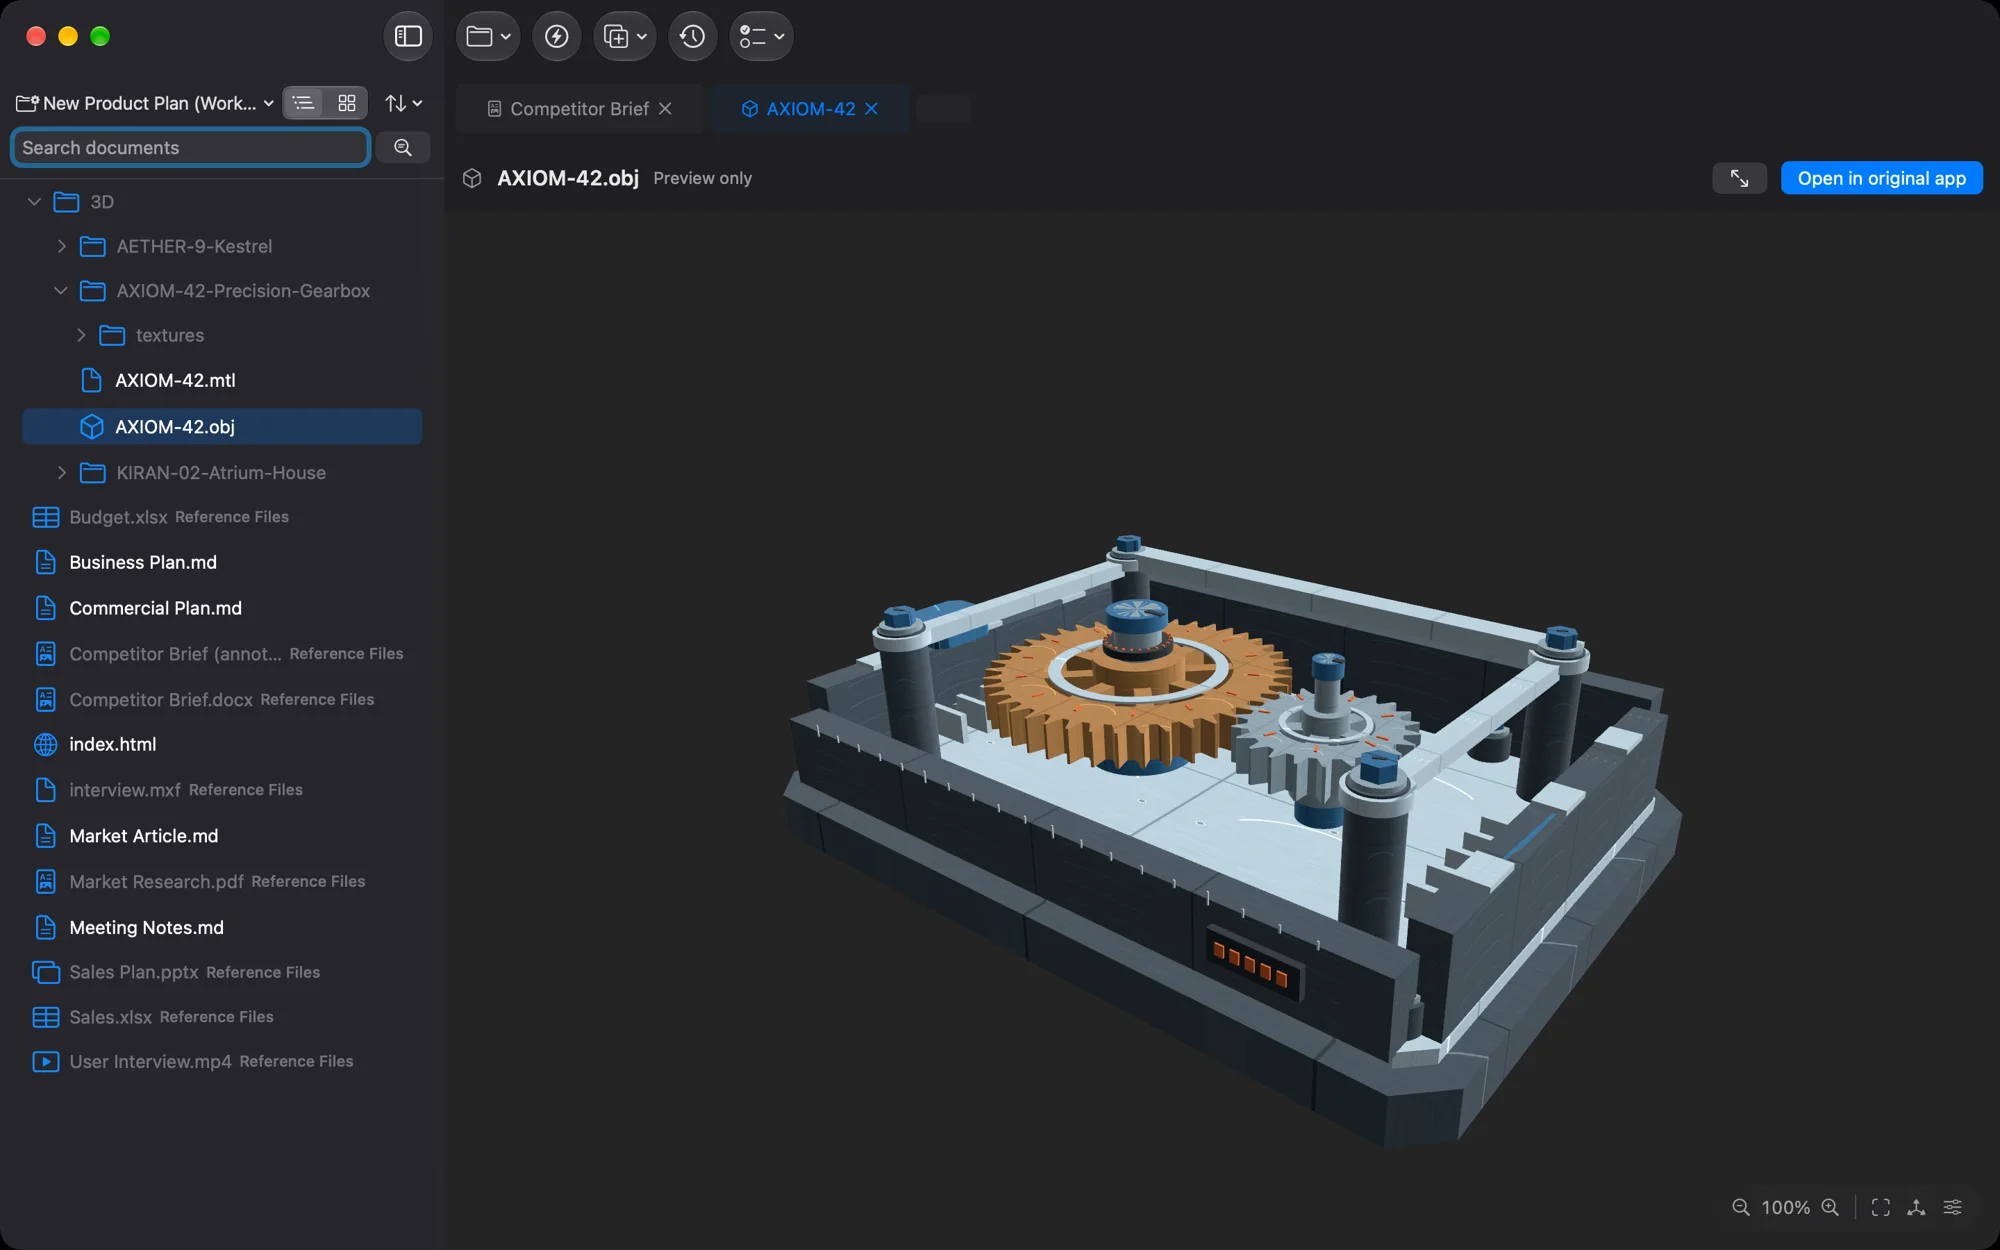This screenshot has height=1250, width=2000.
Task: Click the lightning bolt quick action icon
Action: coord(557,37)
